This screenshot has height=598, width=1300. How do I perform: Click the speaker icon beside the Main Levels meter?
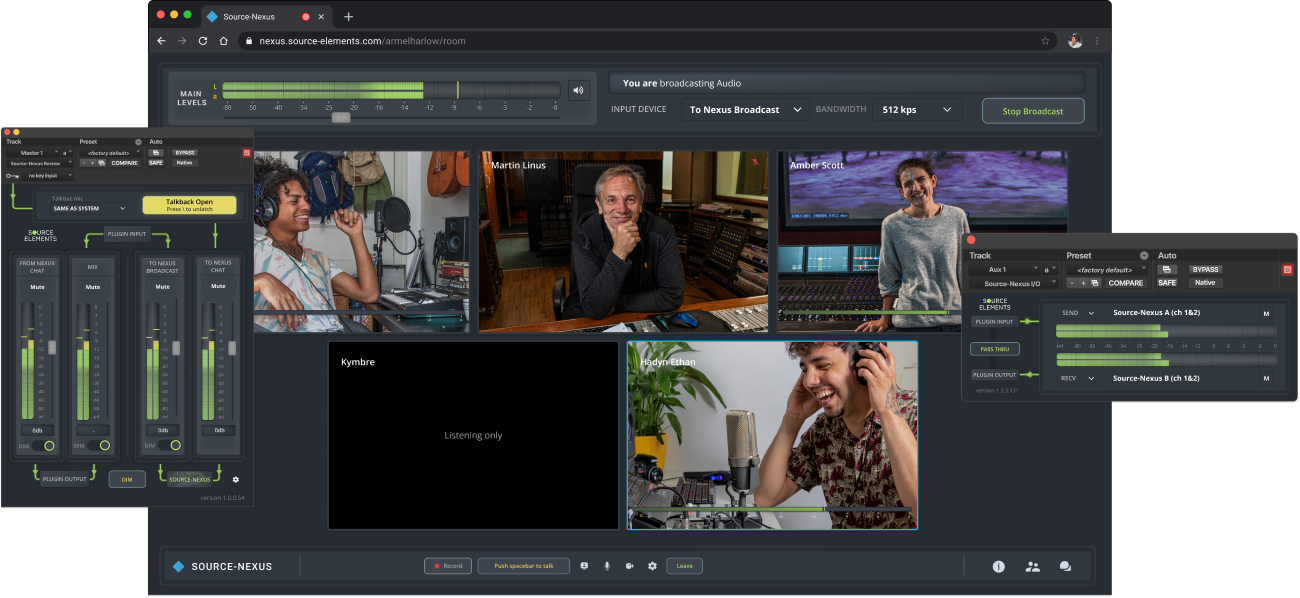click(578, 89)
